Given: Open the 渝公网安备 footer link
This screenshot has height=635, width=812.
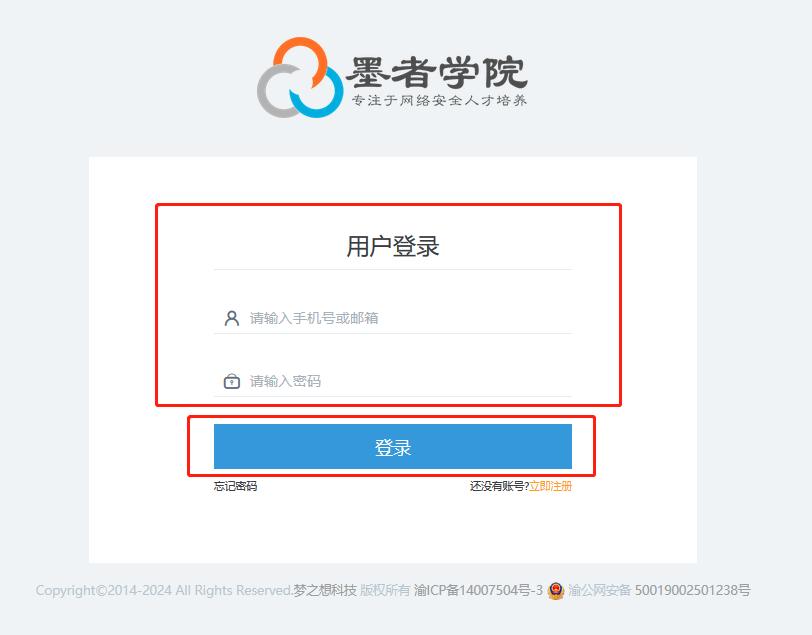Looking at the screenshot, I should [599, 590].
